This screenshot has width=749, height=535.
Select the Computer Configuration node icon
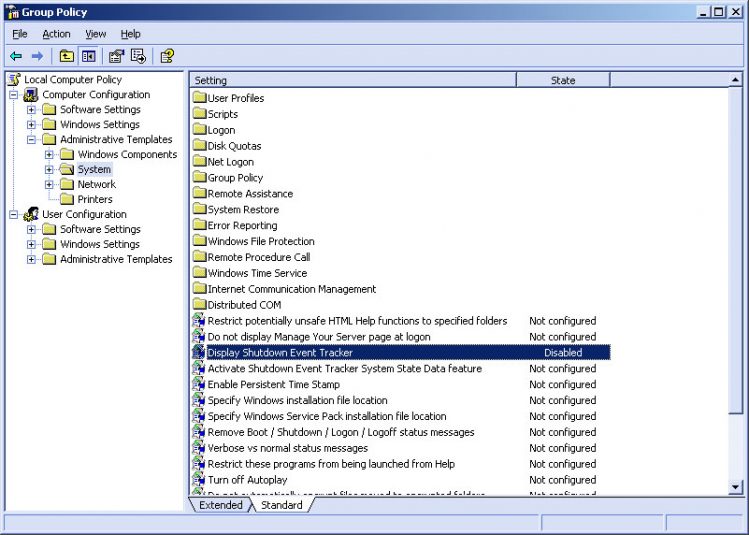(31, 95)
